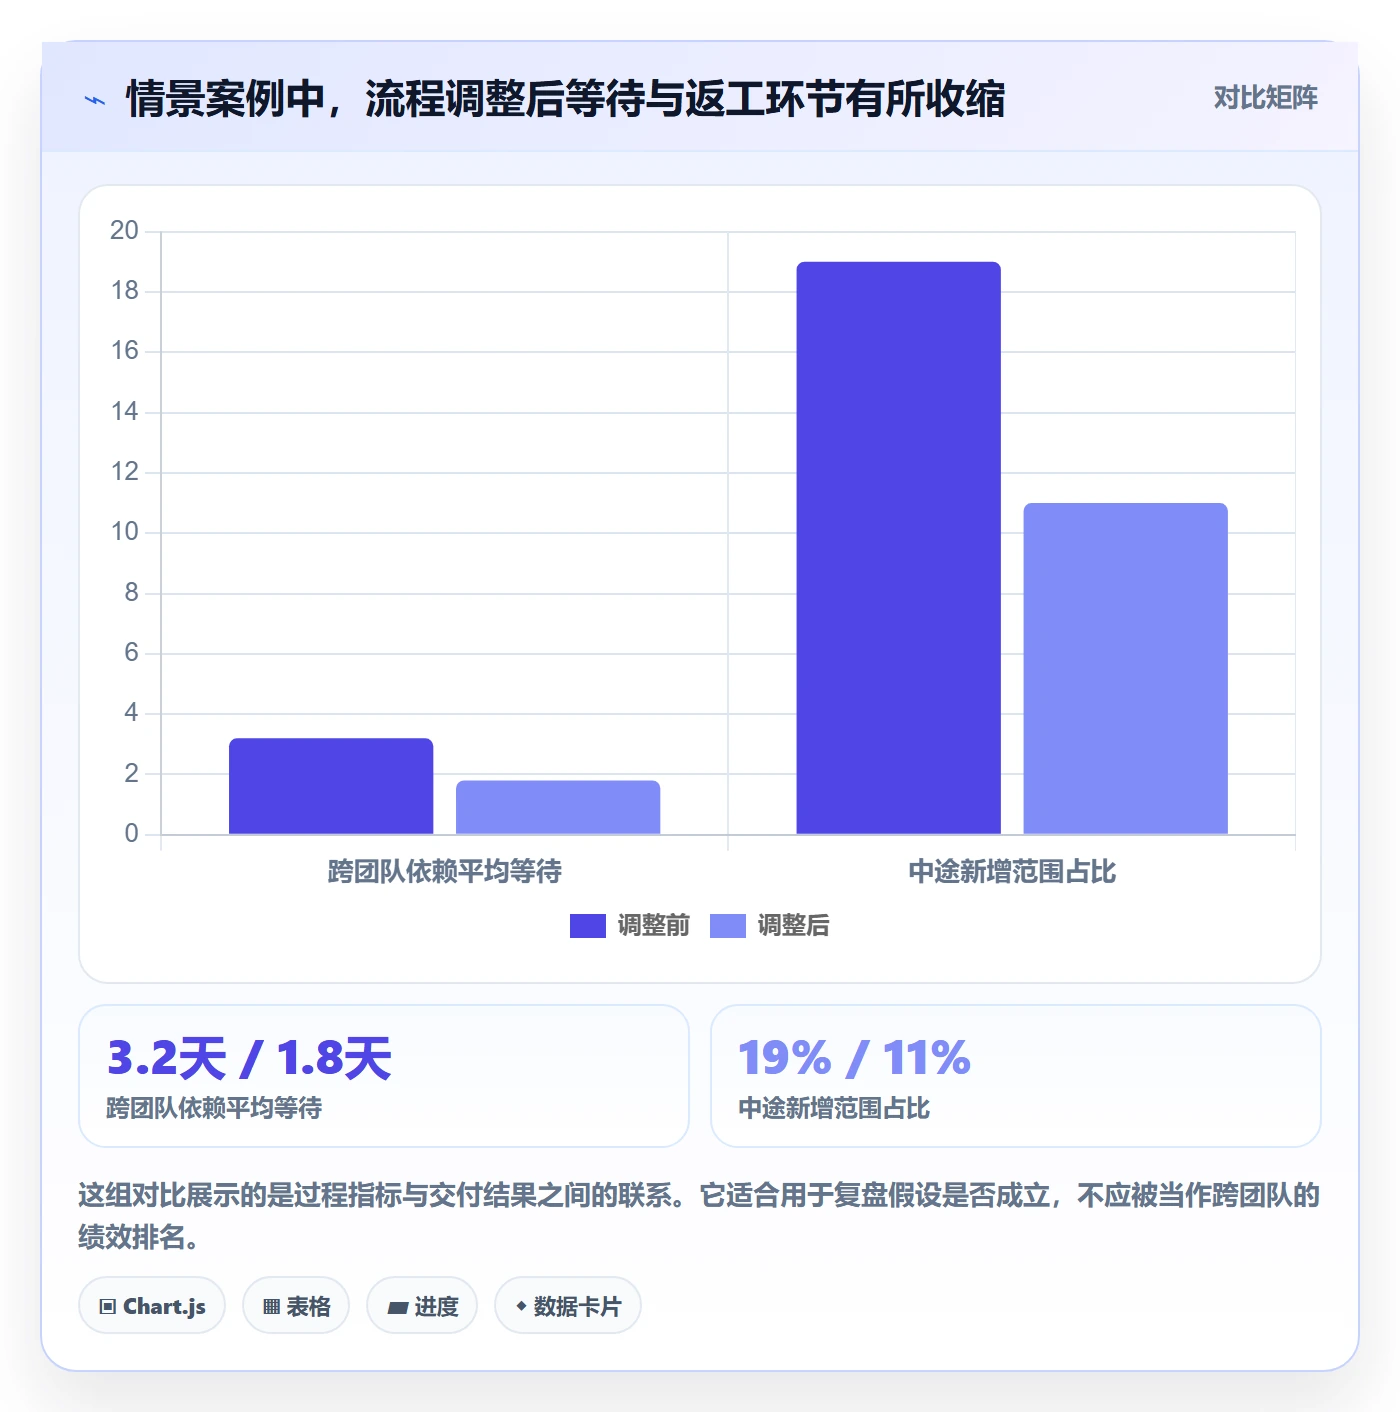Select the 表格 tag chip

(296, 1306)
